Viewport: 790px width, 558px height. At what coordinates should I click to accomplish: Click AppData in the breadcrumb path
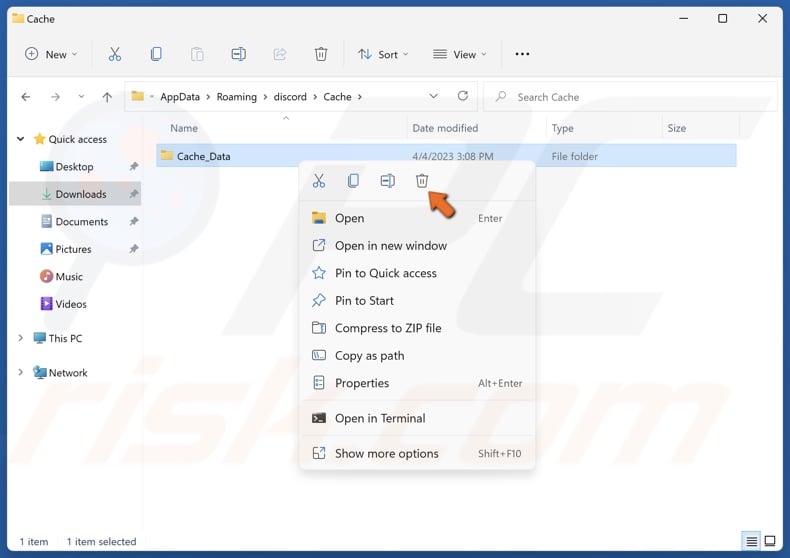click(180, 97)
